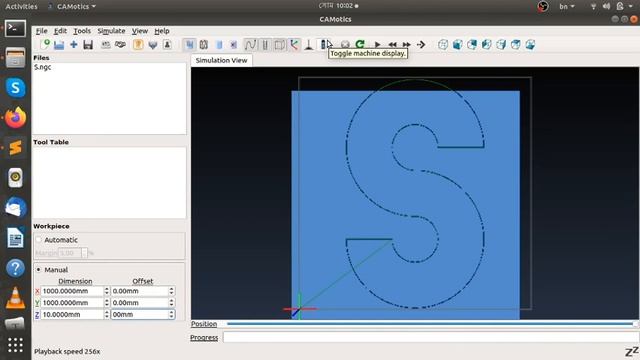Select the Automatic workpiece radio button

pyautogui.click(x=39, y=240)
